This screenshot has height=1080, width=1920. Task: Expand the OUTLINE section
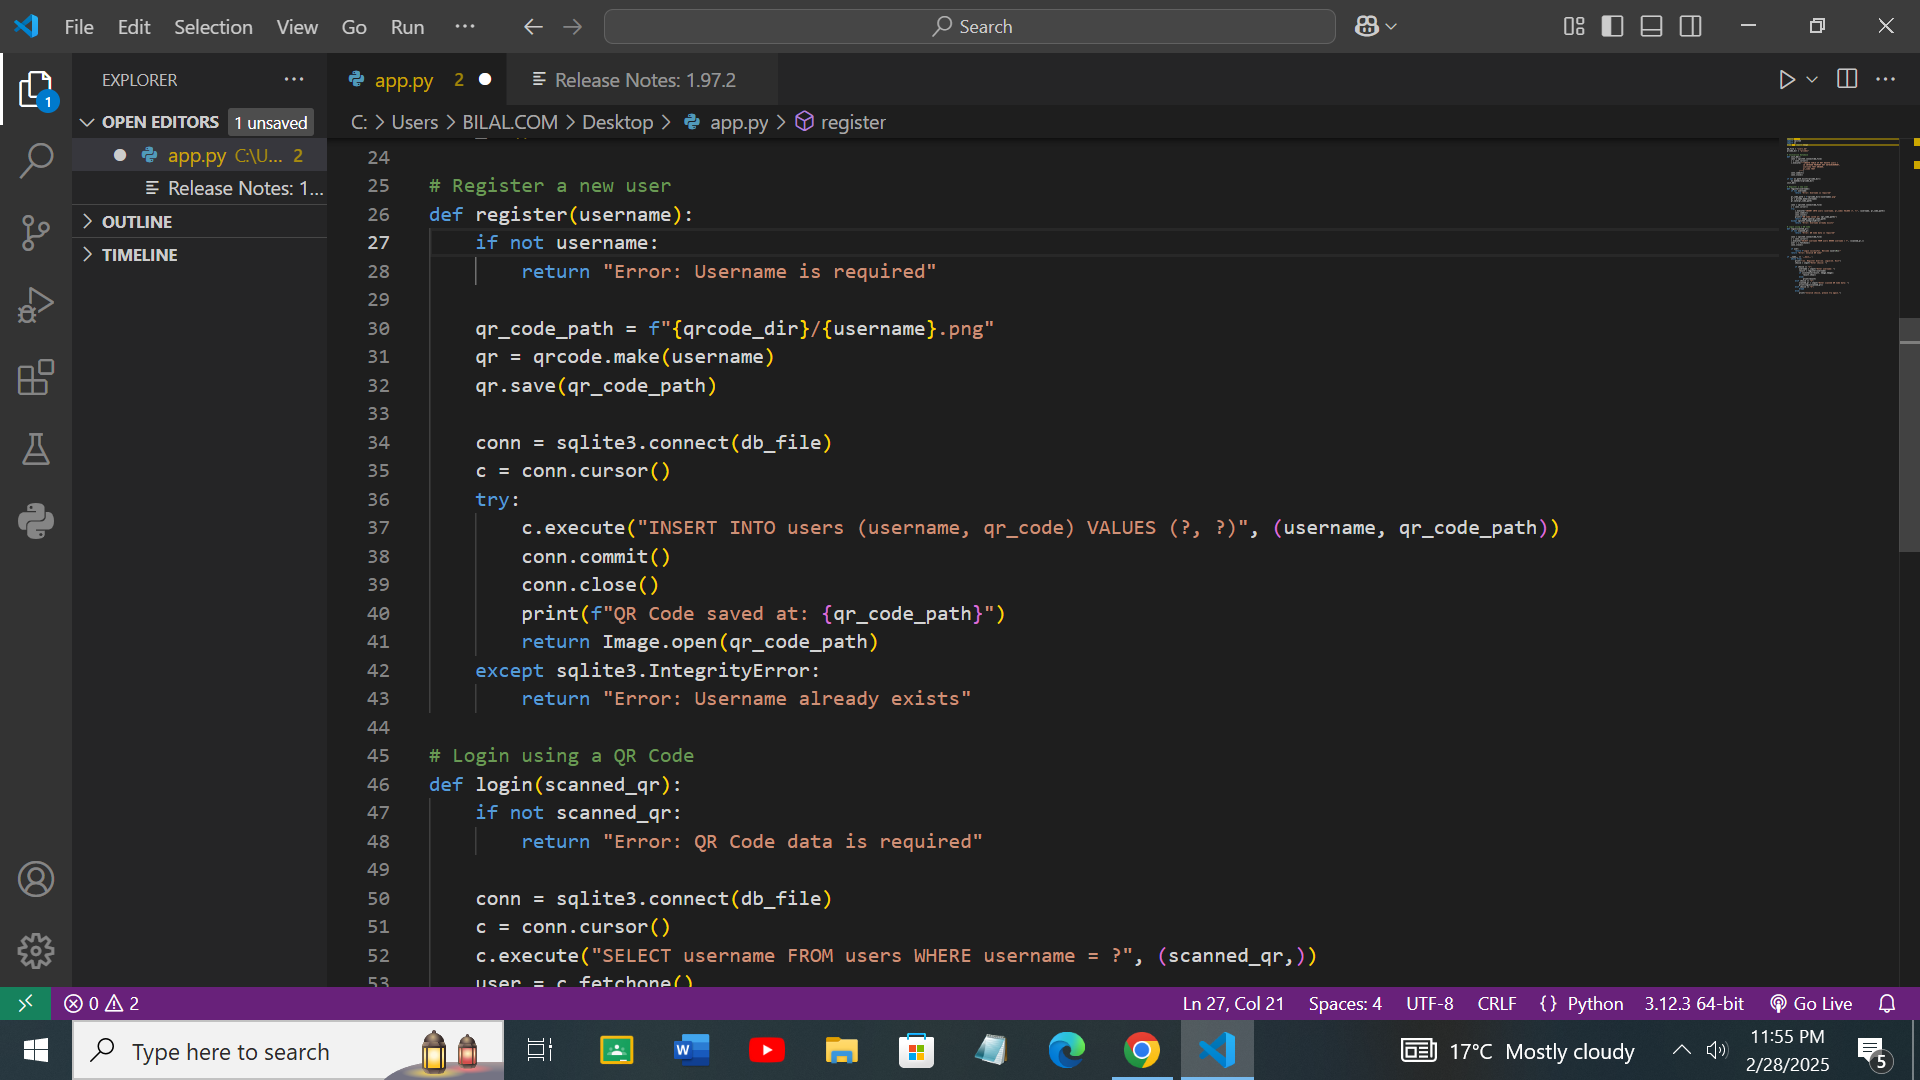coord(137,222)
